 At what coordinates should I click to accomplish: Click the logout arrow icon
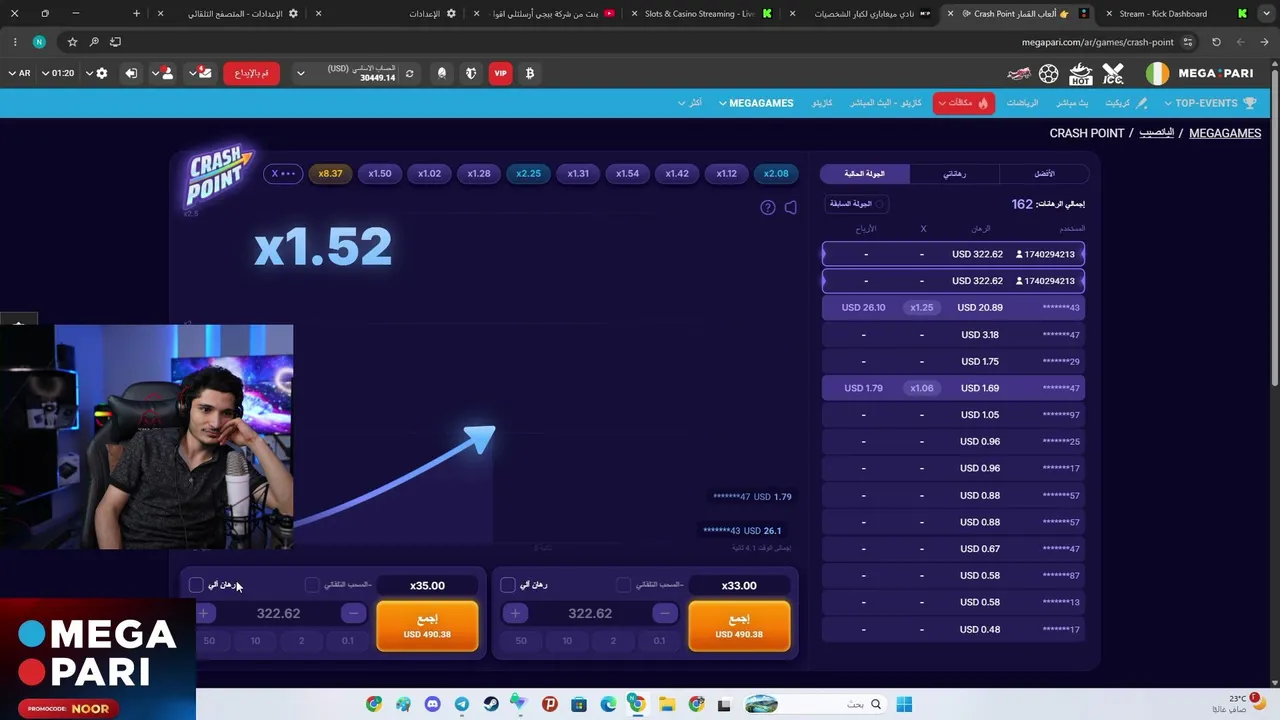tap(131, 73)
